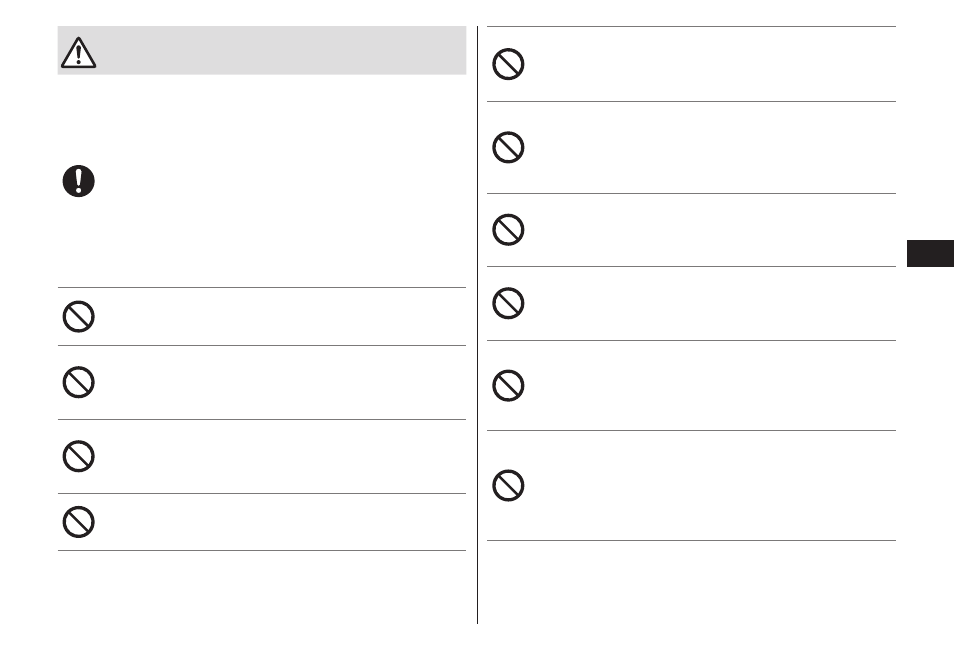The width and height of the screenshot is (954, 671).
Task: Click the bottom prohibition icon in right column
Action: [x=508, y=485]
